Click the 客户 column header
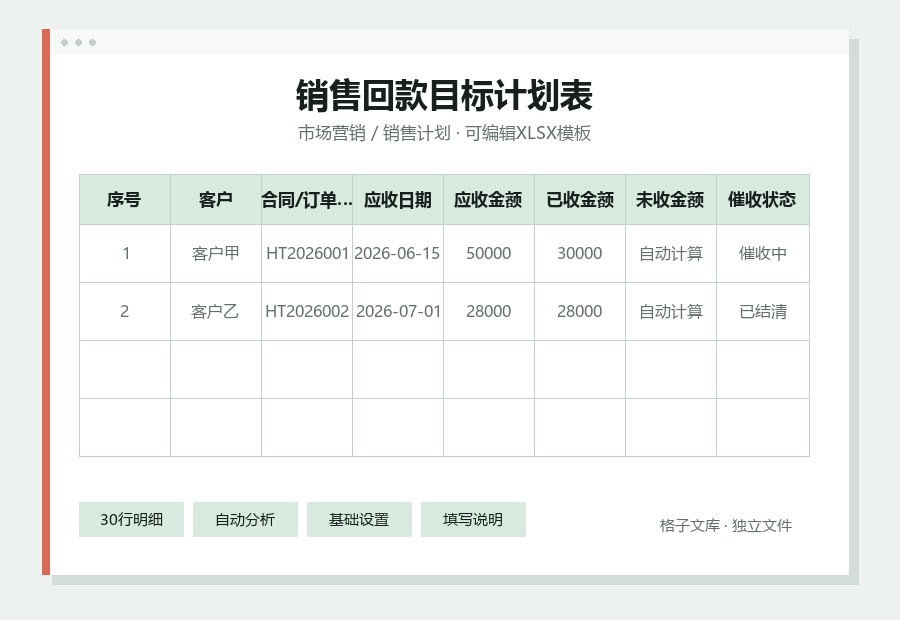 click(216, 200)
